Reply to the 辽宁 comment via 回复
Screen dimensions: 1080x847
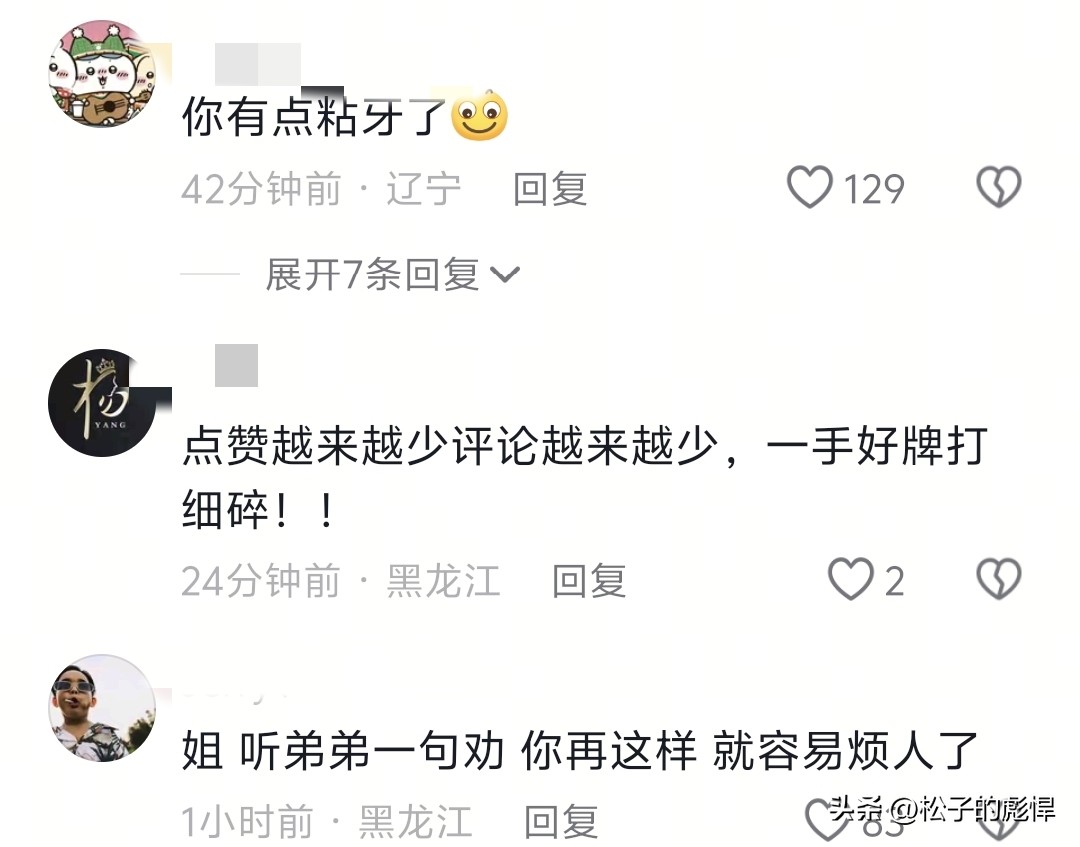click(x=550, y=189)
